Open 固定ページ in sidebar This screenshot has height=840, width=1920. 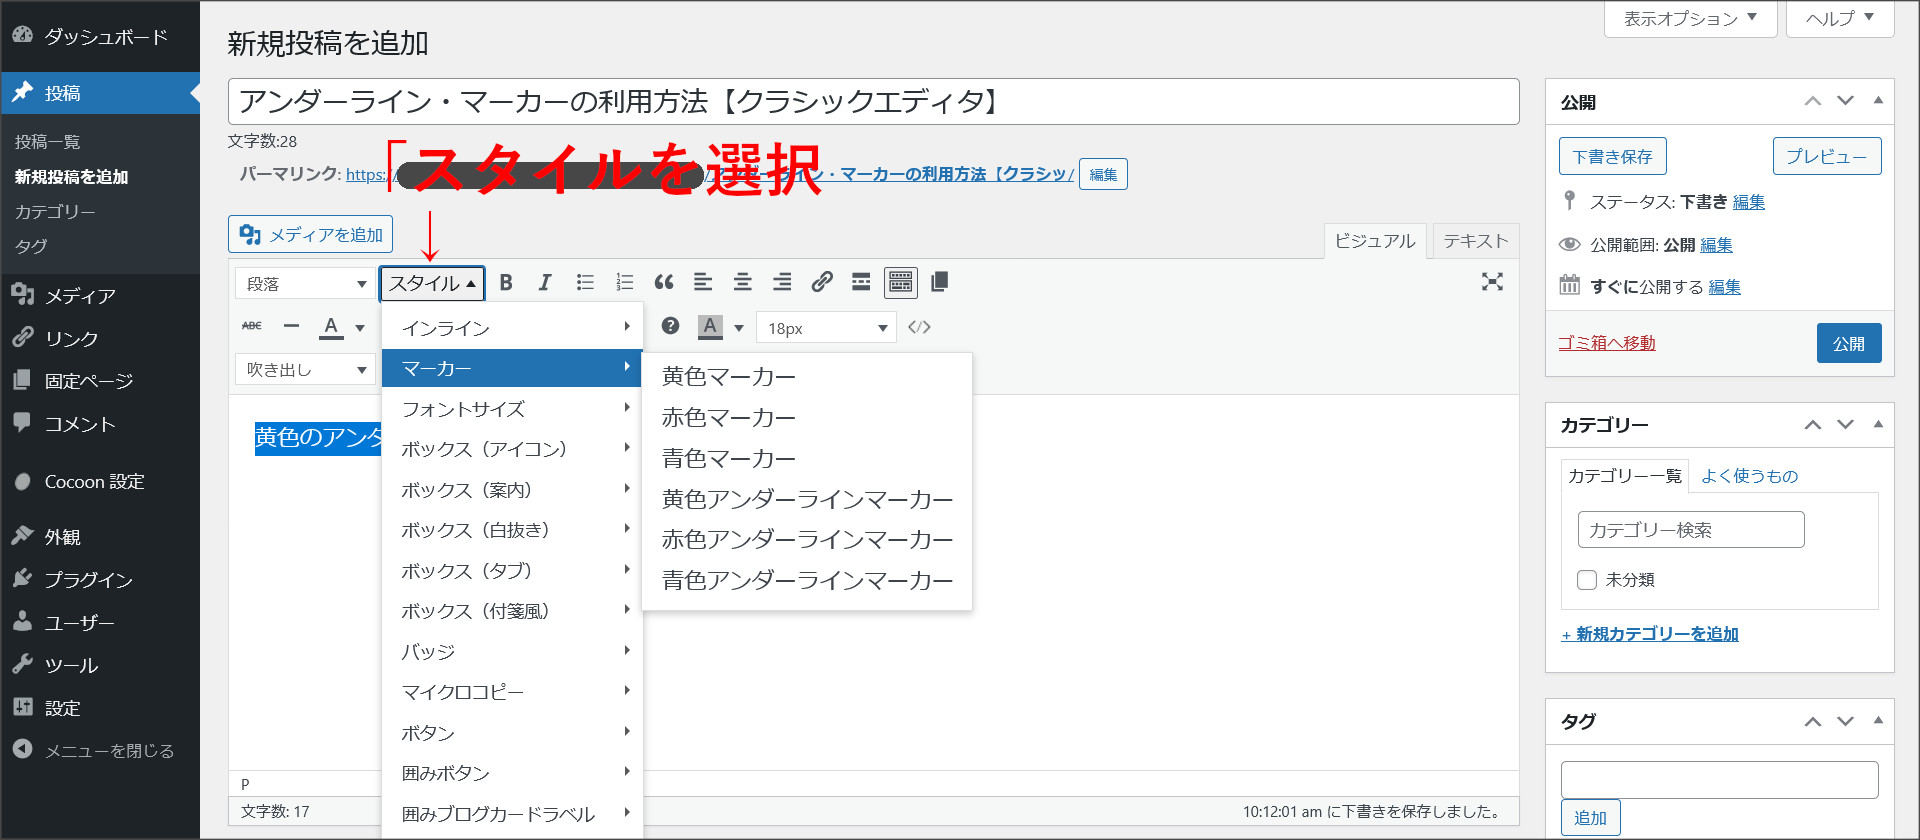point(100,381)
